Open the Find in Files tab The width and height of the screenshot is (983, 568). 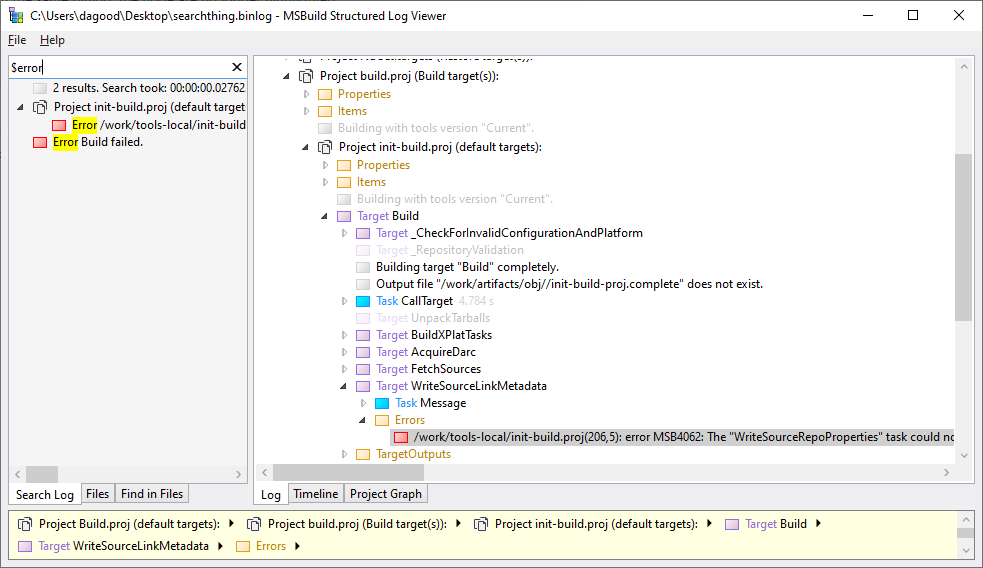[x=152, y=493]
